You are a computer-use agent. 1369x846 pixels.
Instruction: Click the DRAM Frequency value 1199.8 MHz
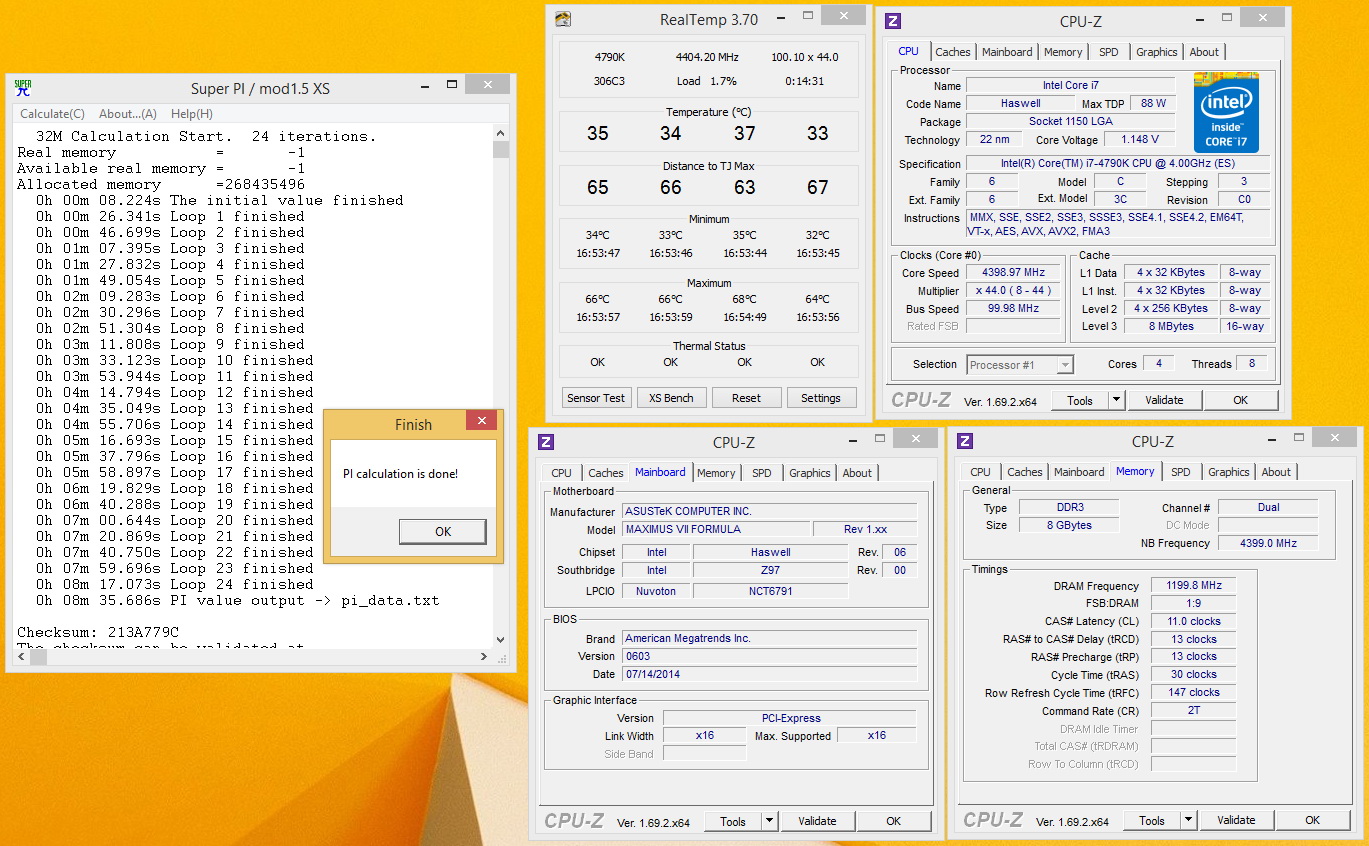pyautogui.click(x=1193, y=586)
